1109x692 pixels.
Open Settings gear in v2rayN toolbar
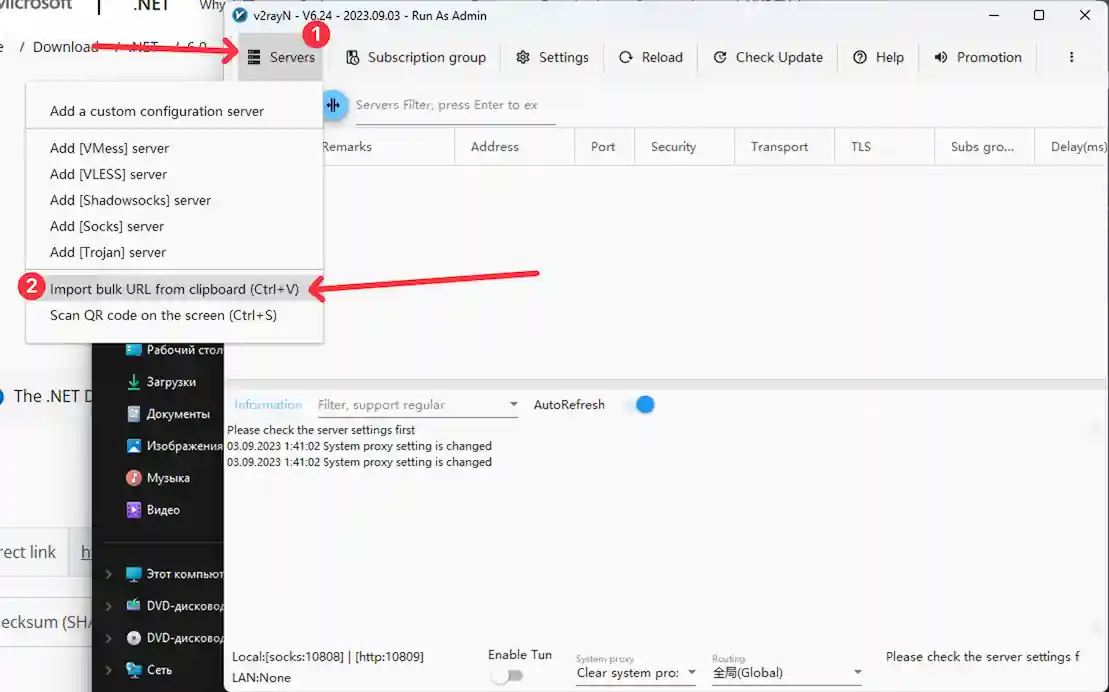[x=552, y=58]
